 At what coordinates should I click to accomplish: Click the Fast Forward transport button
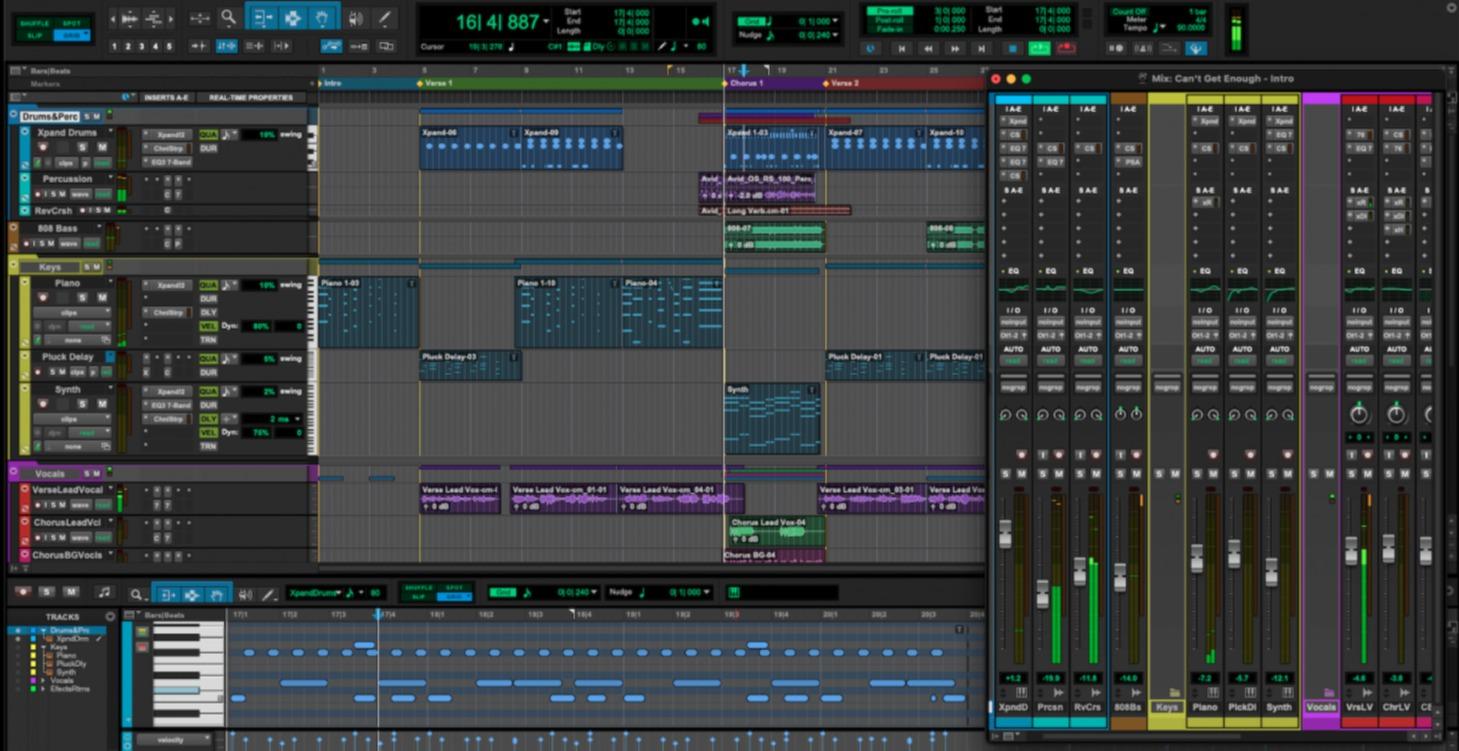click(x=956, y=48)
